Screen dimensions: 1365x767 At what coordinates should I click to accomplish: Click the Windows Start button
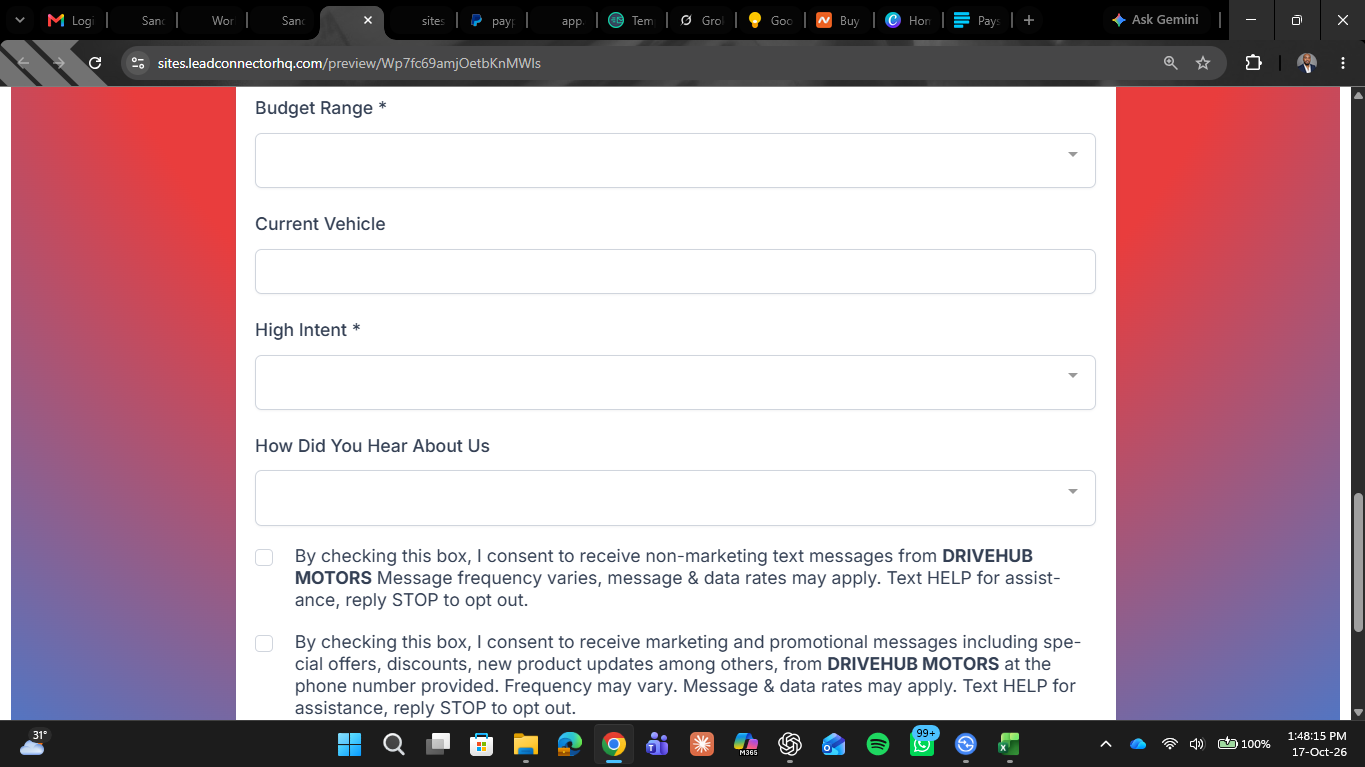tap(349, 744)
